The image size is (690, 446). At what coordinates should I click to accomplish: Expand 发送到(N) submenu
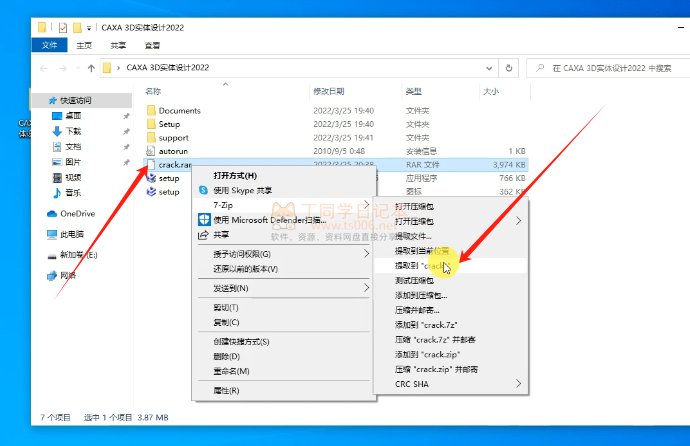point(284,288)
